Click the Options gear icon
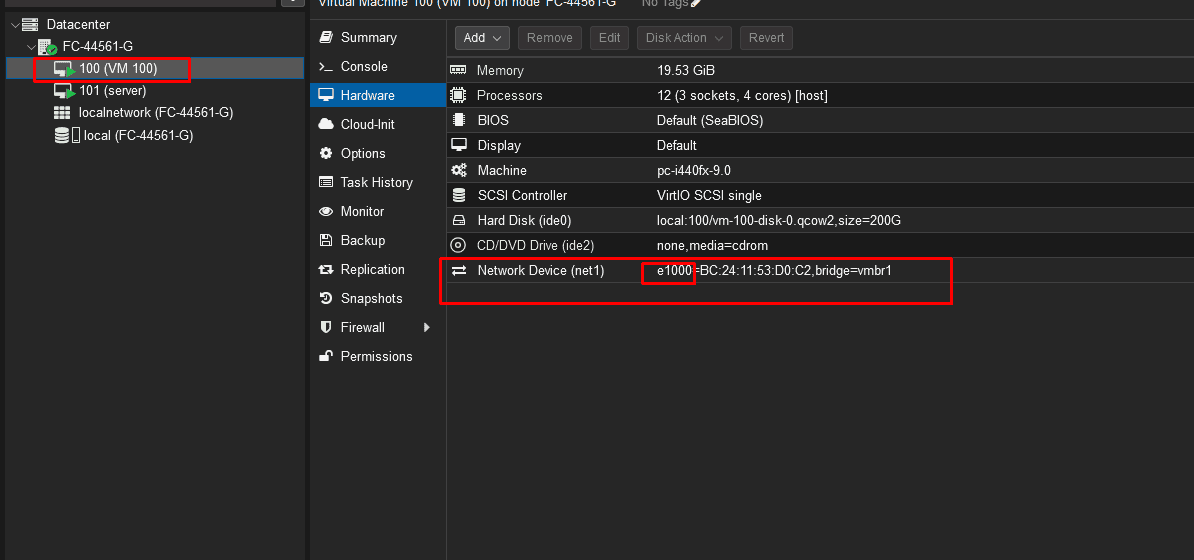Screen dimensions: 1194x560 326,153
